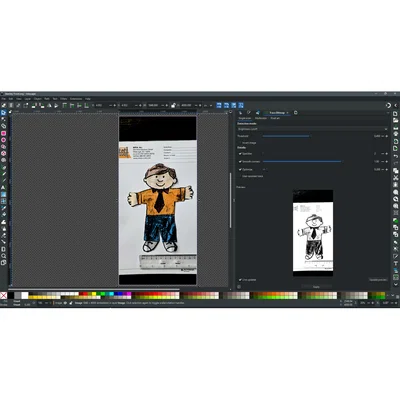This screenshot has width=400, height=400.
Task: Click Deselect icon in top toolbar
Action: pos(18,105)
